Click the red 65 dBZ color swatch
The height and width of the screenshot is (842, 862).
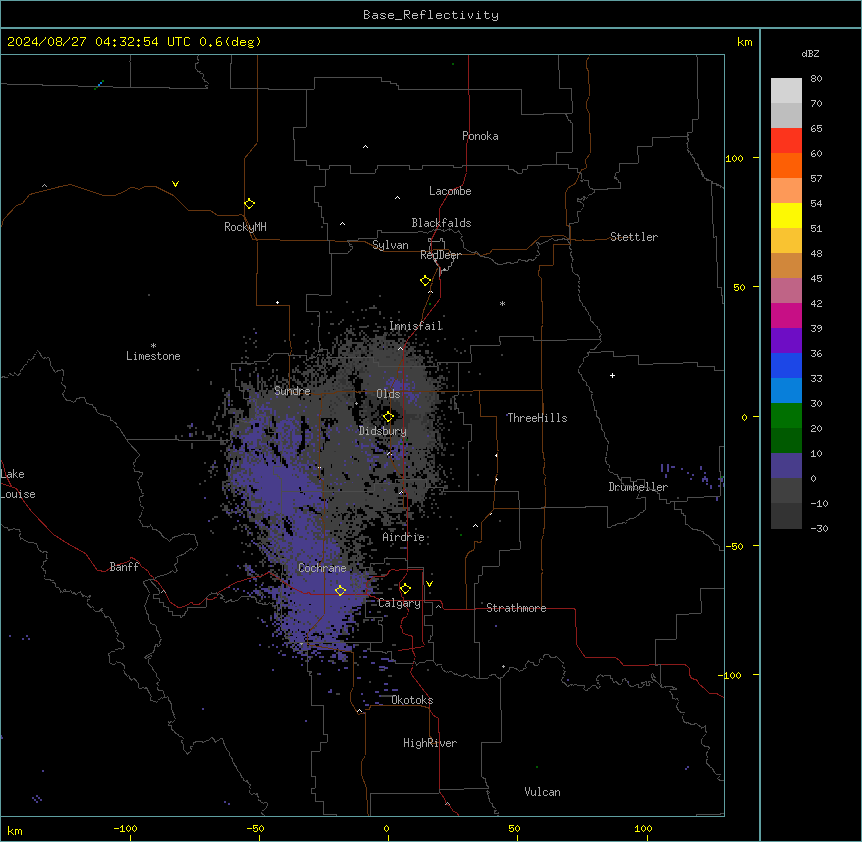pyautogui.click(x=786, y=141)
